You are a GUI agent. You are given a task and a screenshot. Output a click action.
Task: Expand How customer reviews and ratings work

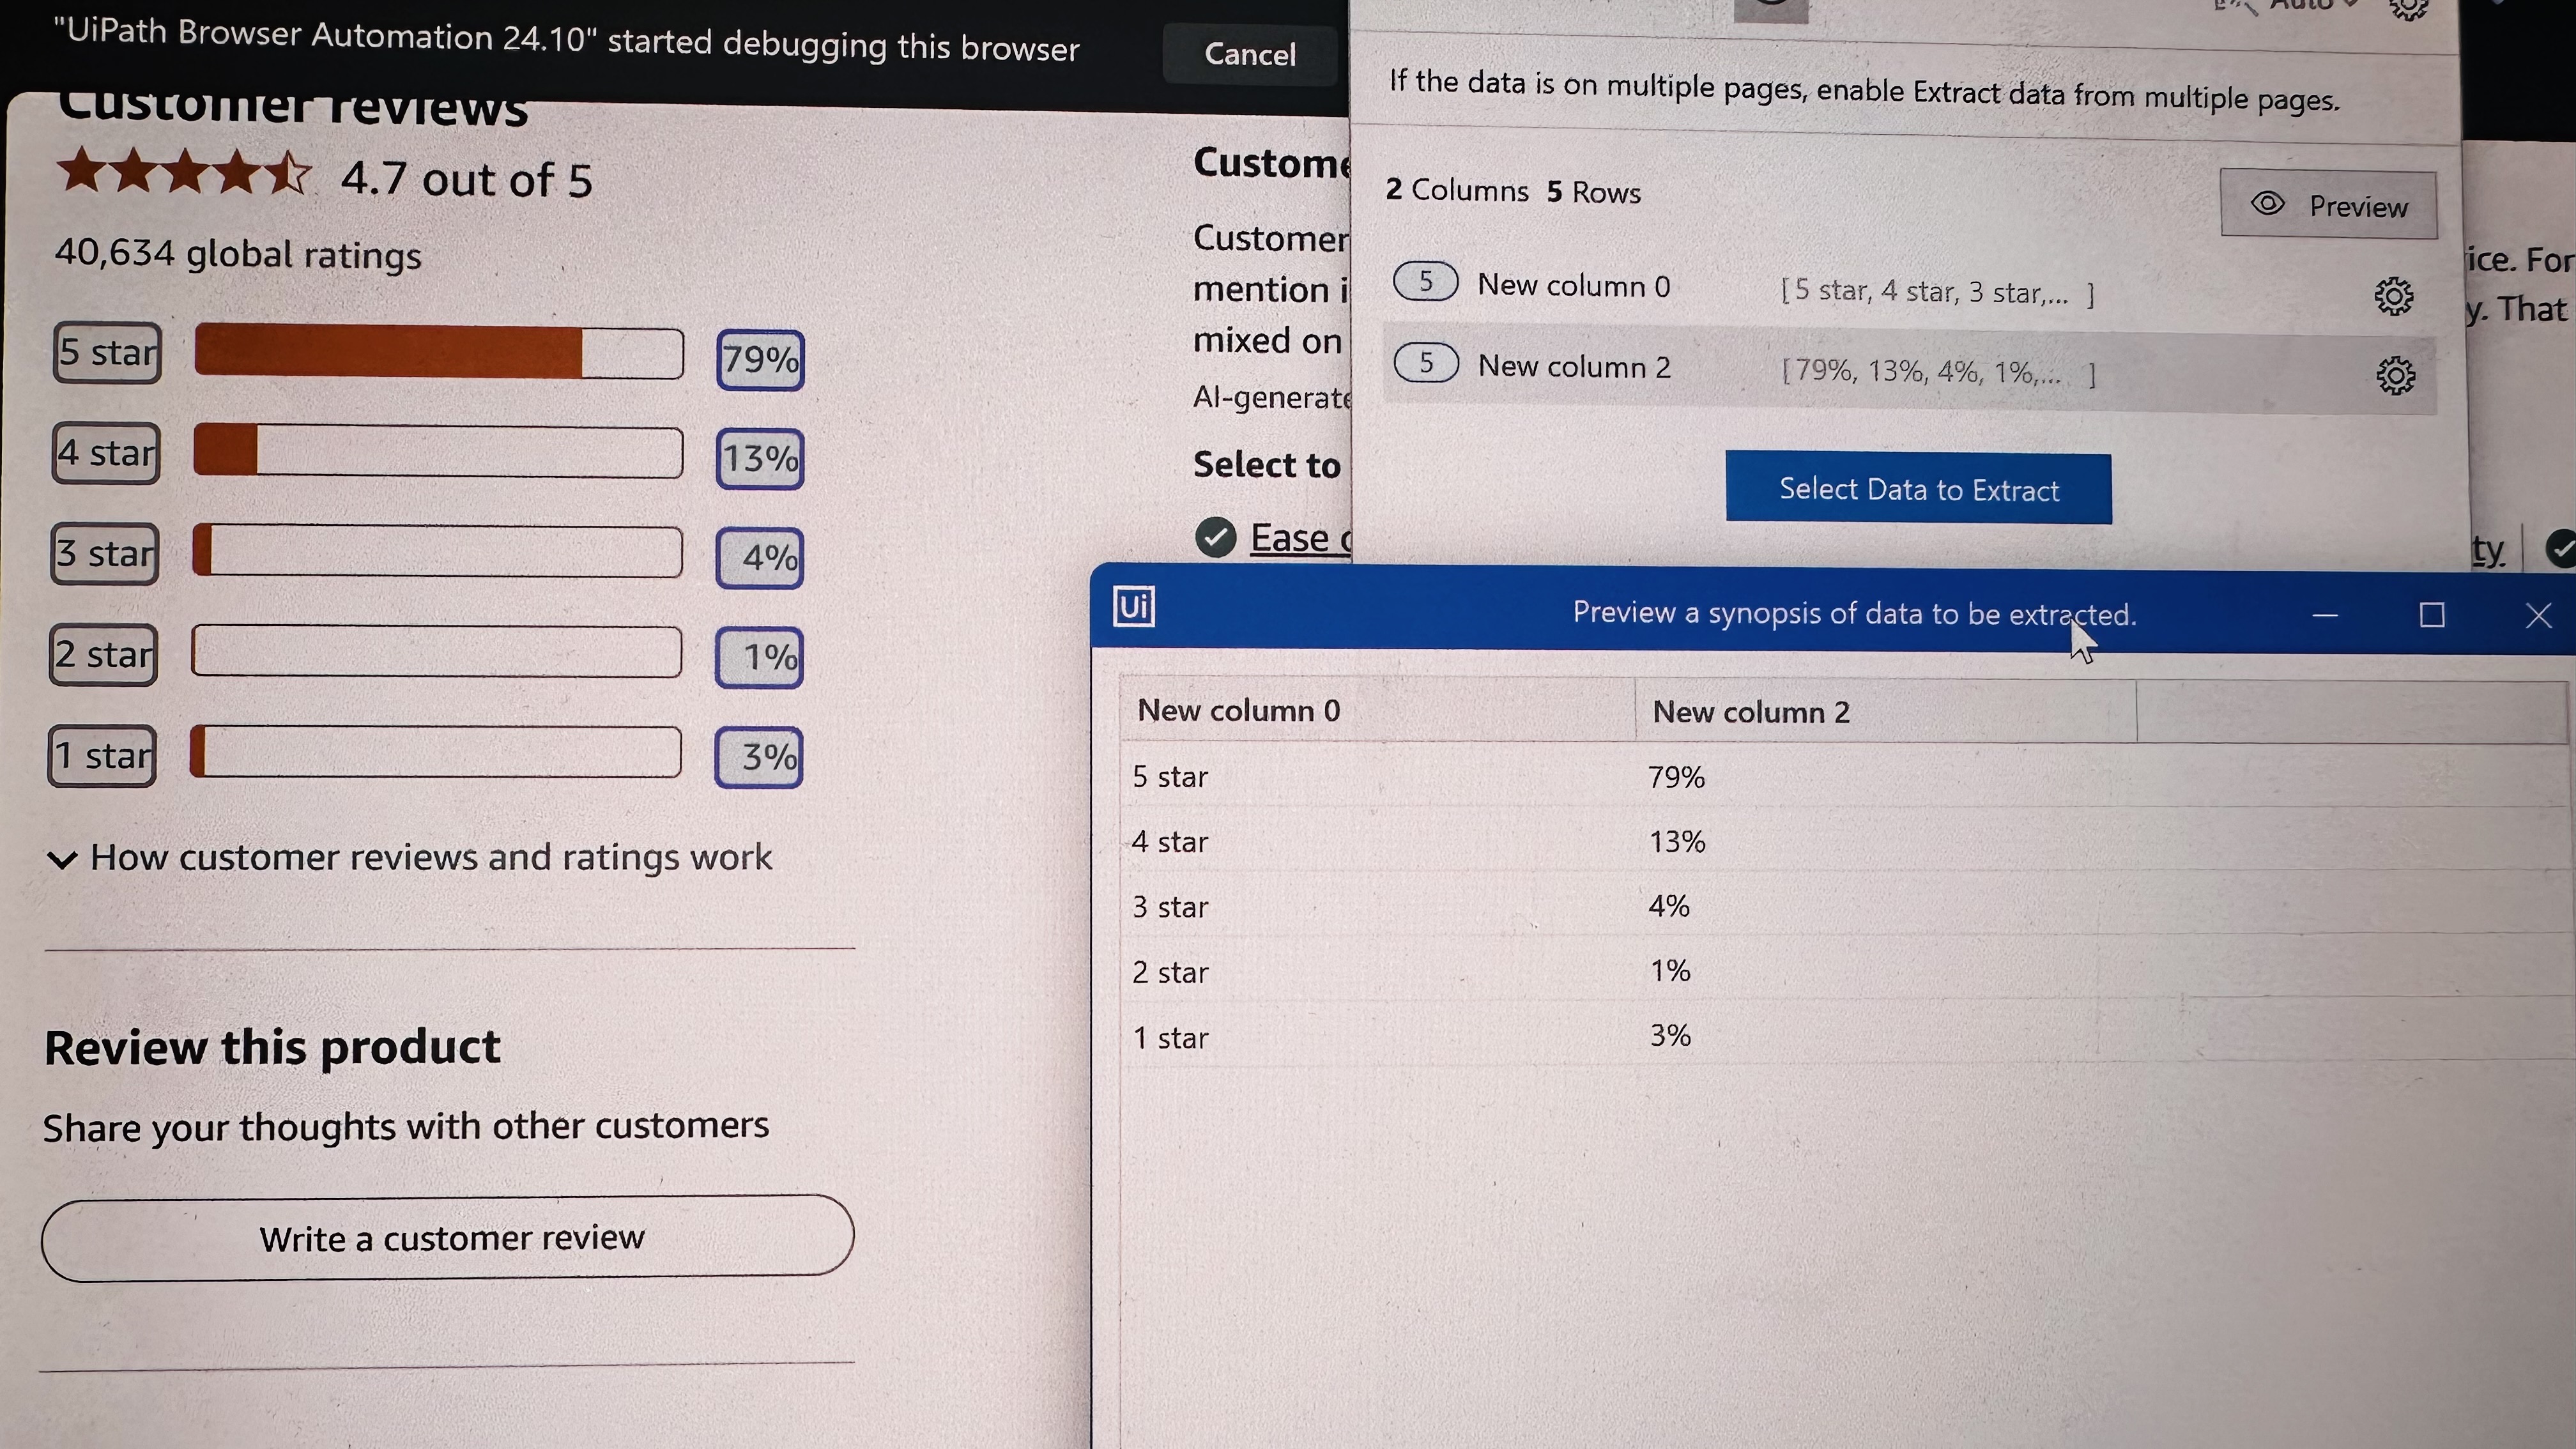[411, 857]
